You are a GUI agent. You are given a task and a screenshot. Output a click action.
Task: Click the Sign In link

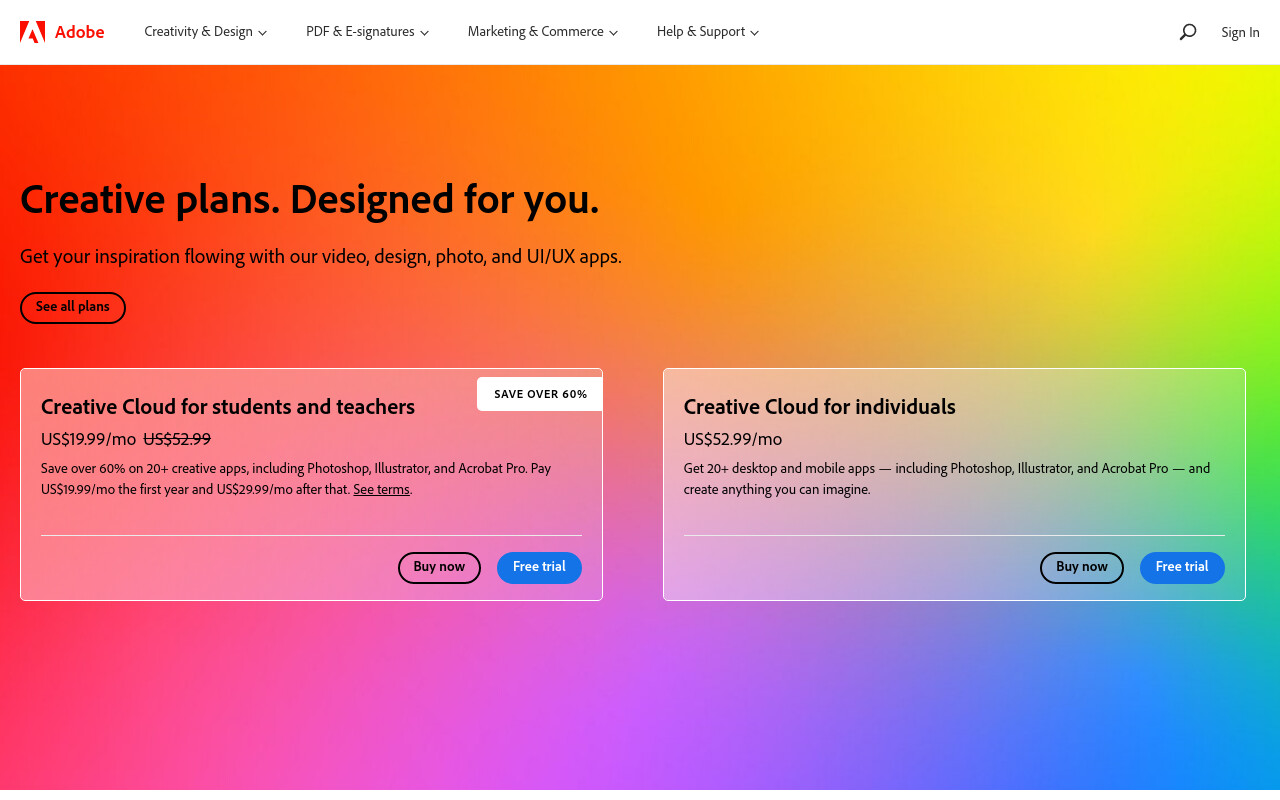1240,32
